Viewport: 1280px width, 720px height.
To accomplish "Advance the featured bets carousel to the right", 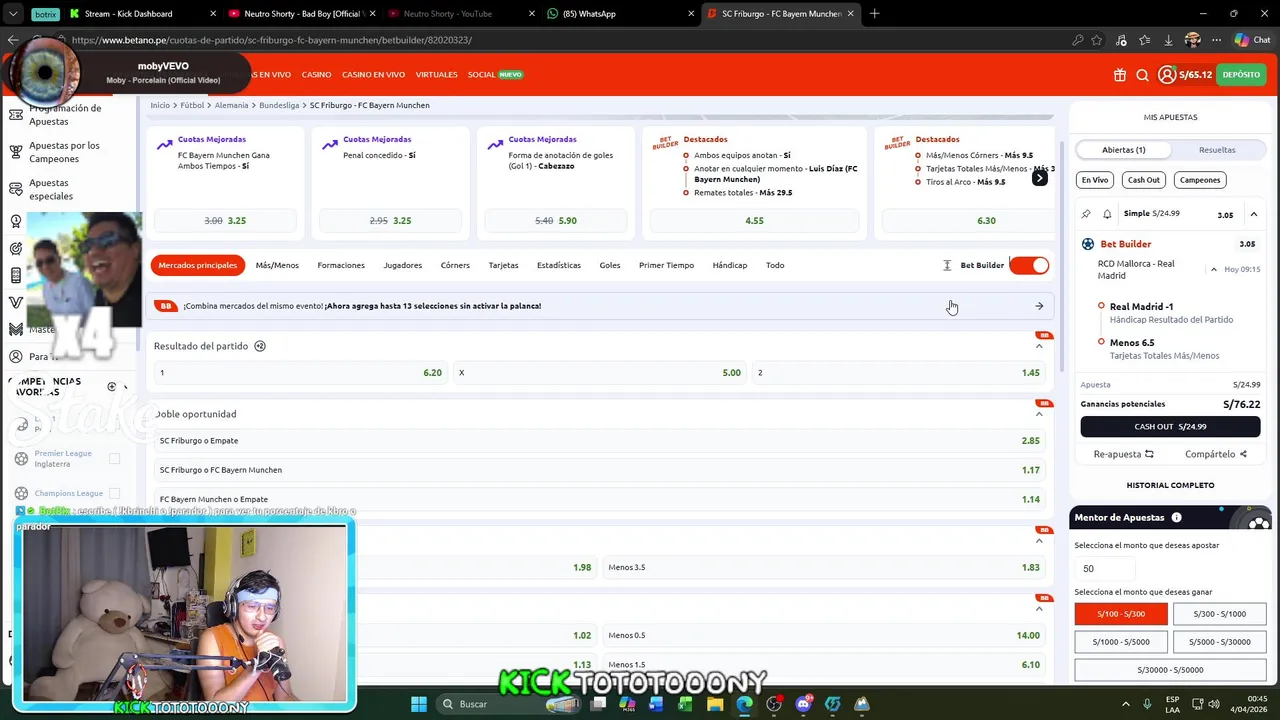I will (x=1039, y=178).
